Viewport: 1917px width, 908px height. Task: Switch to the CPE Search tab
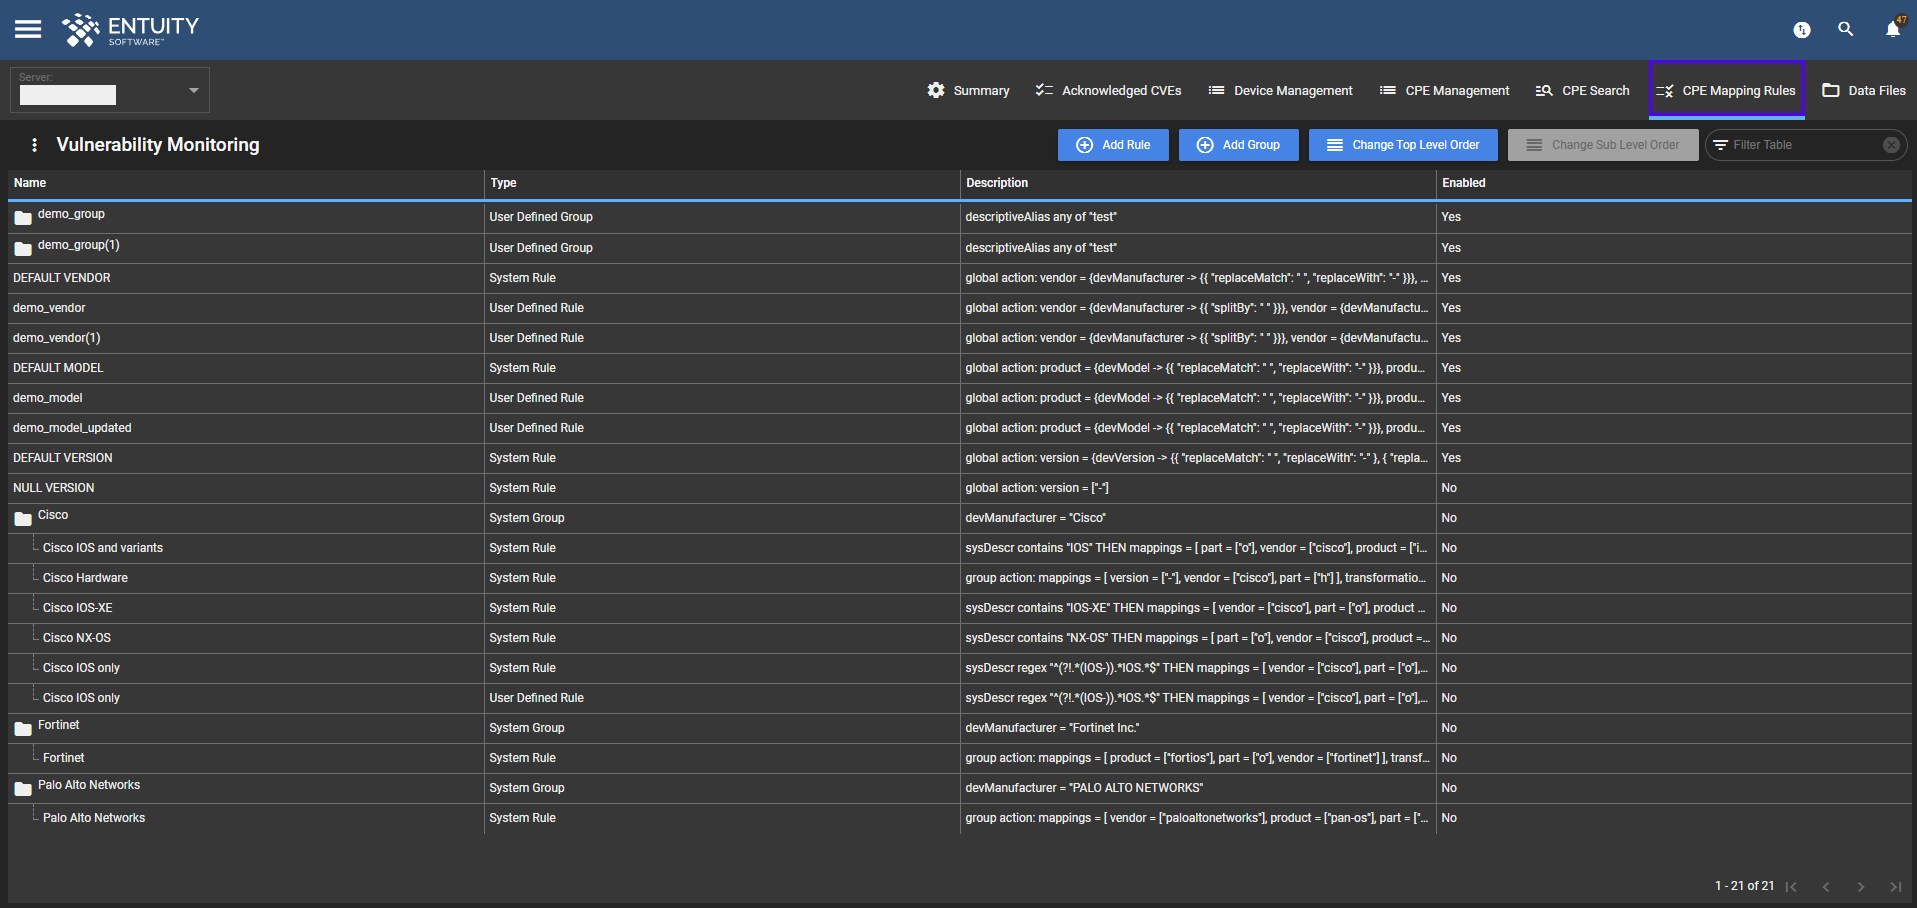point(1582,90)
